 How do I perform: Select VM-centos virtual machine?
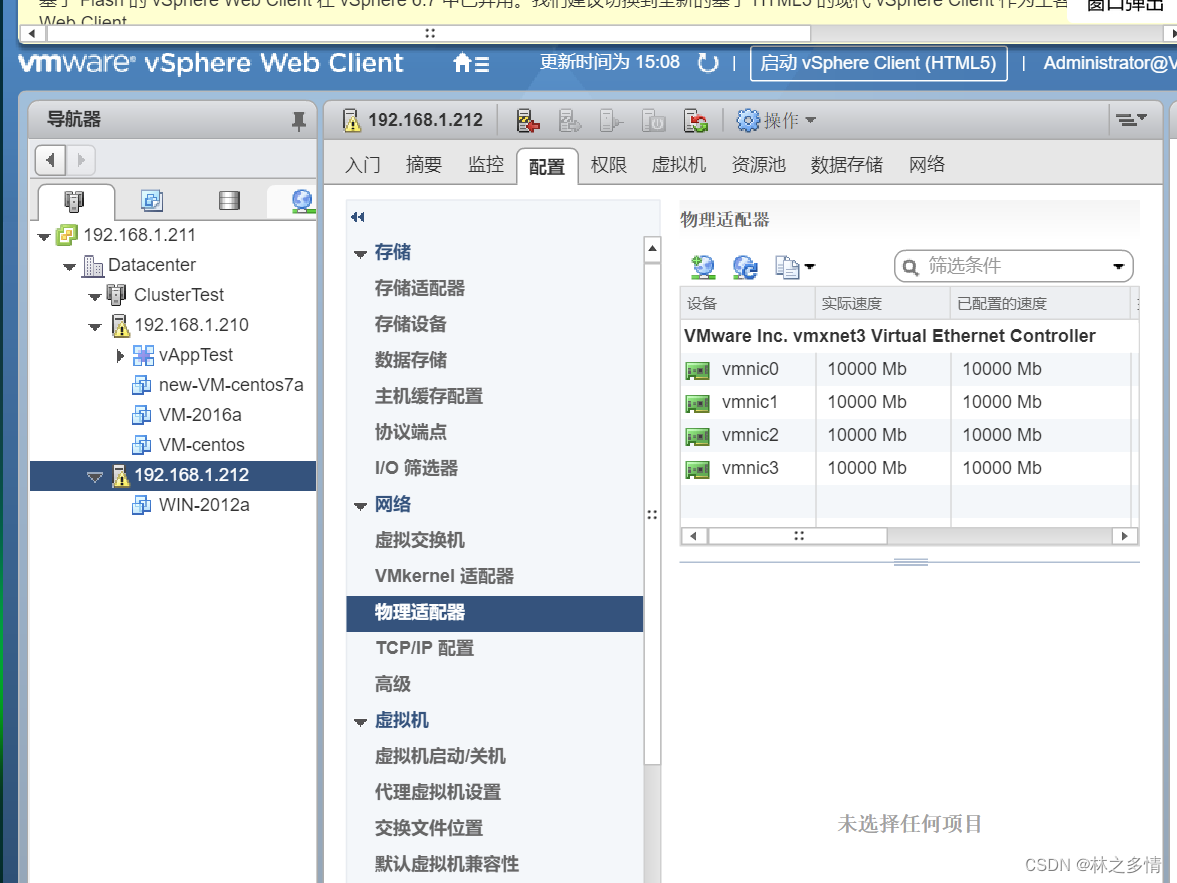click(x=201, y=445)
